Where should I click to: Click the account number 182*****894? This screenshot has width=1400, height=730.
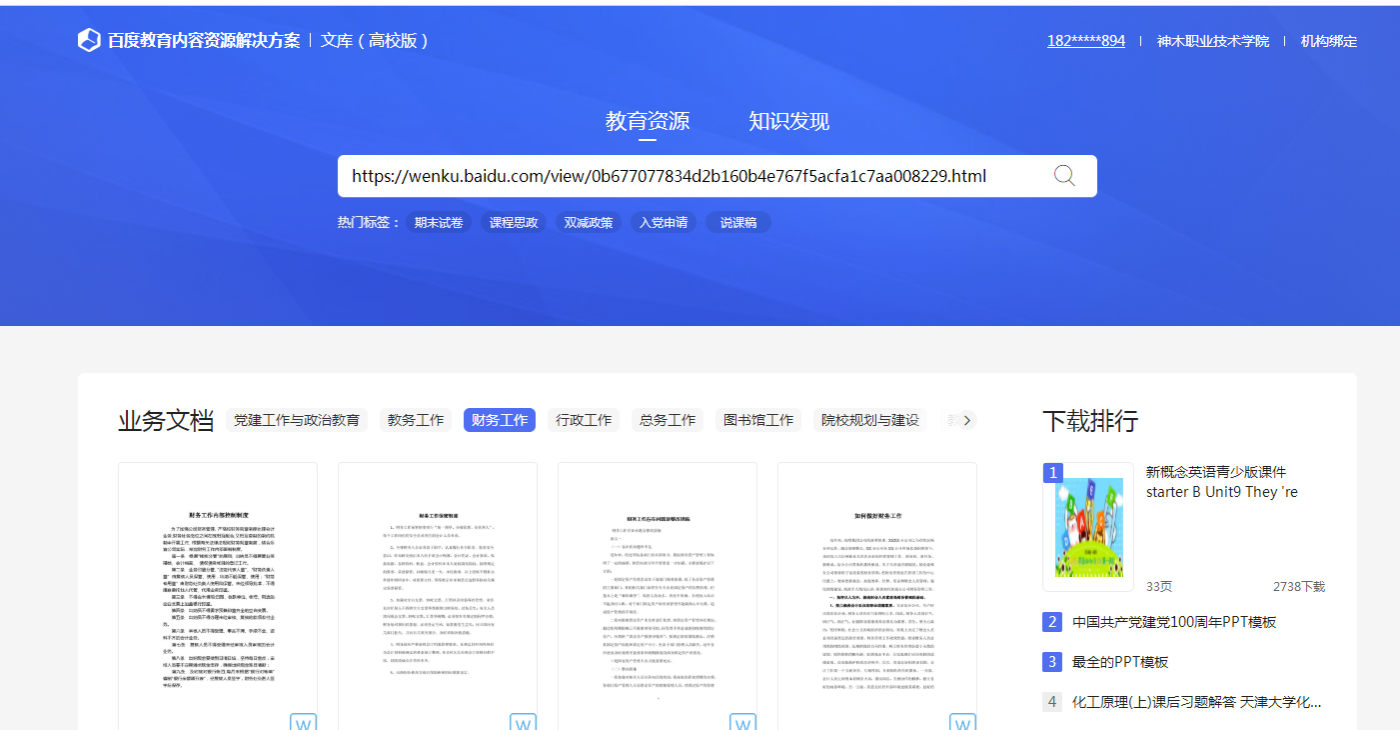point(1086,41)
